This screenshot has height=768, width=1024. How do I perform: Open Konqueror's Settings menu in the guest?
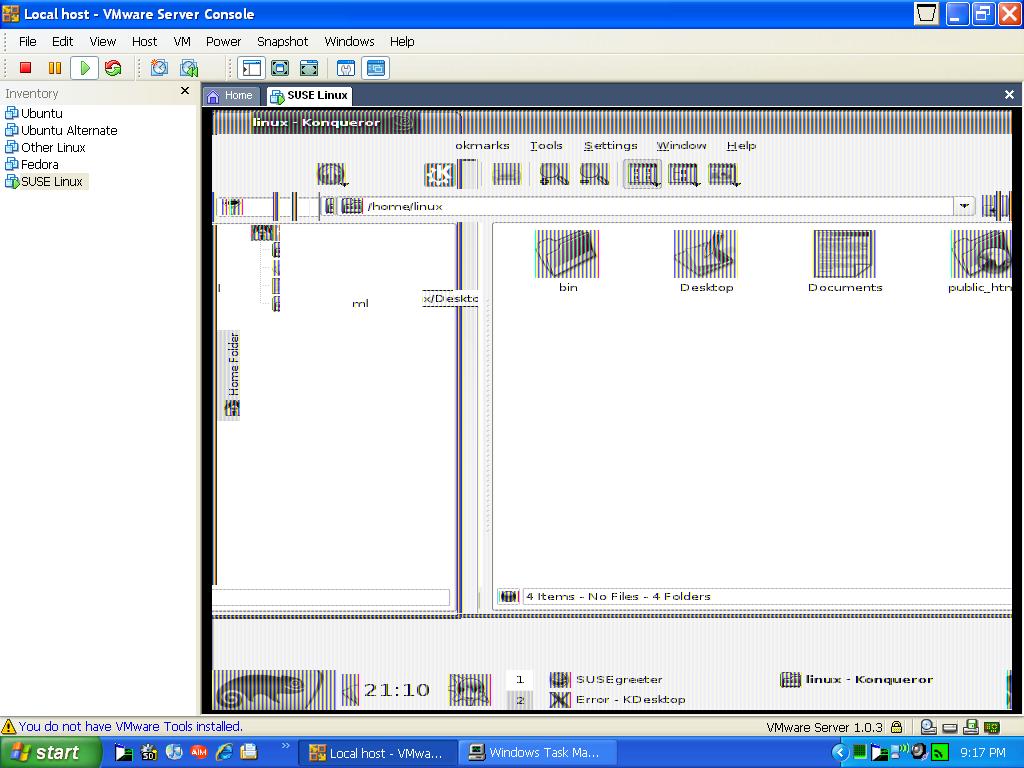[611, 145]
